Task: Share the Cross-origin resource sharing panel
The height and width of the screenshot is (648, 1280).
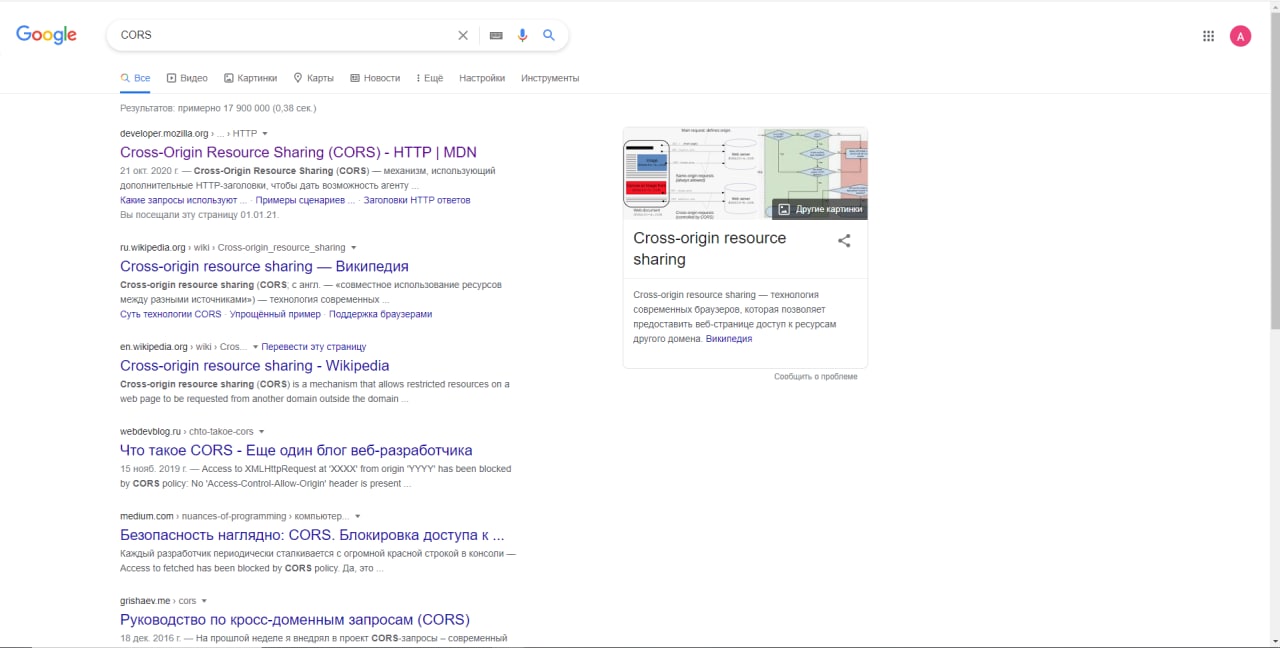Action: point(844,240)
